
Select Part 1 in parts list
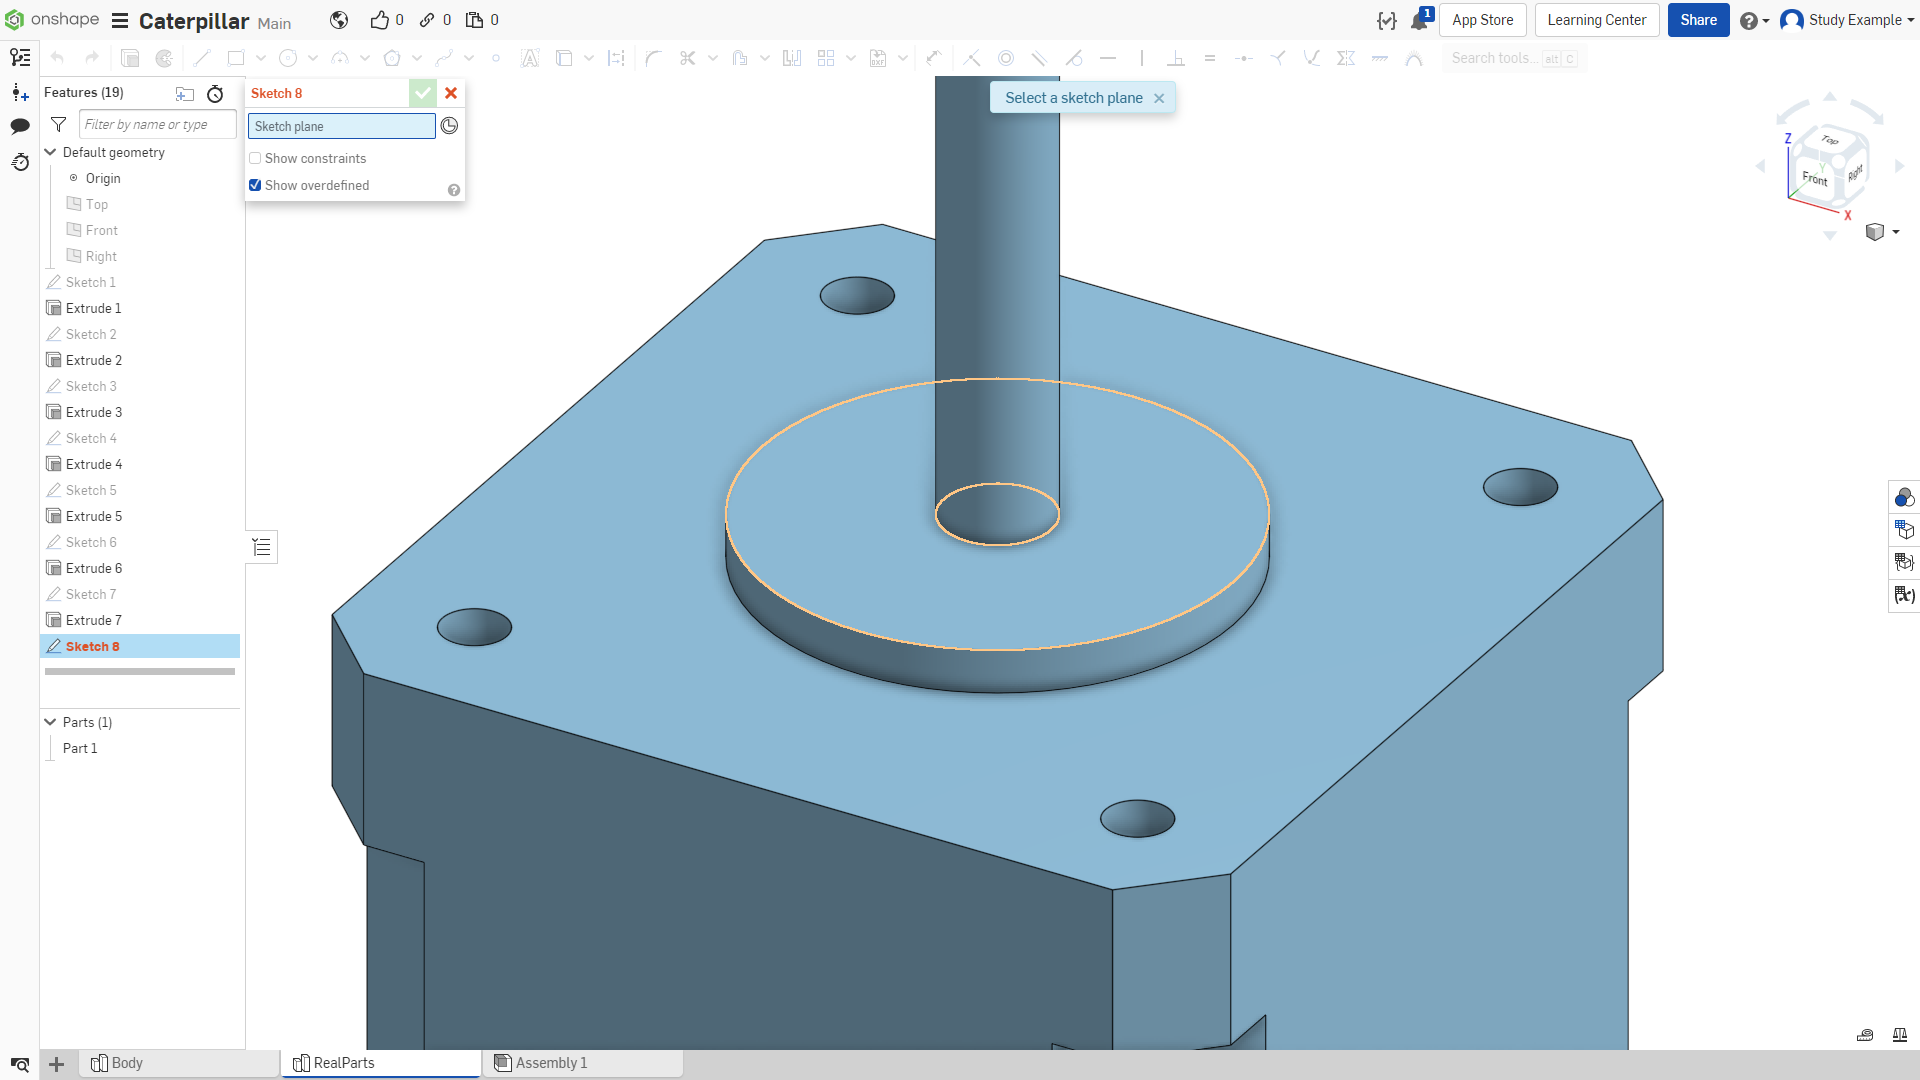(80, 748)
